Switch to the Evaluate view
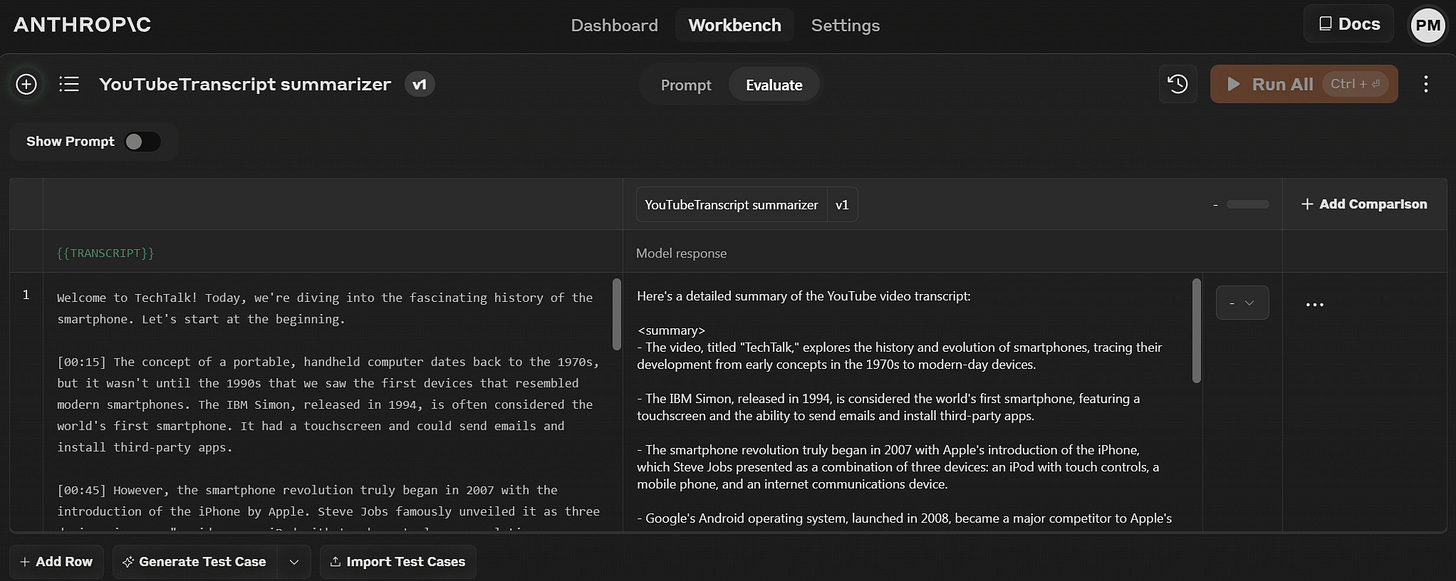 774,85
